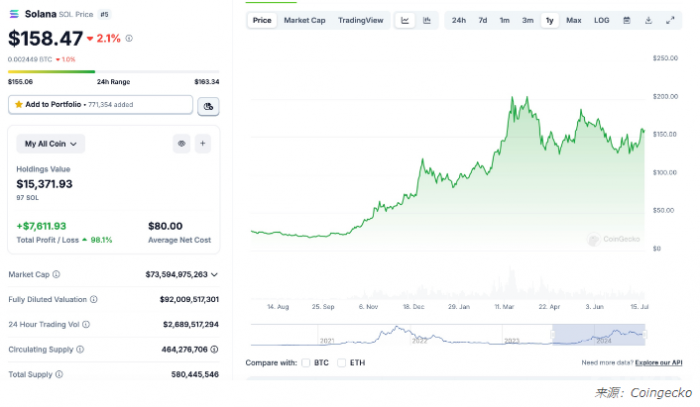
Task: Toggle the eye icon to hide holdings
Action: coord(181,144)
